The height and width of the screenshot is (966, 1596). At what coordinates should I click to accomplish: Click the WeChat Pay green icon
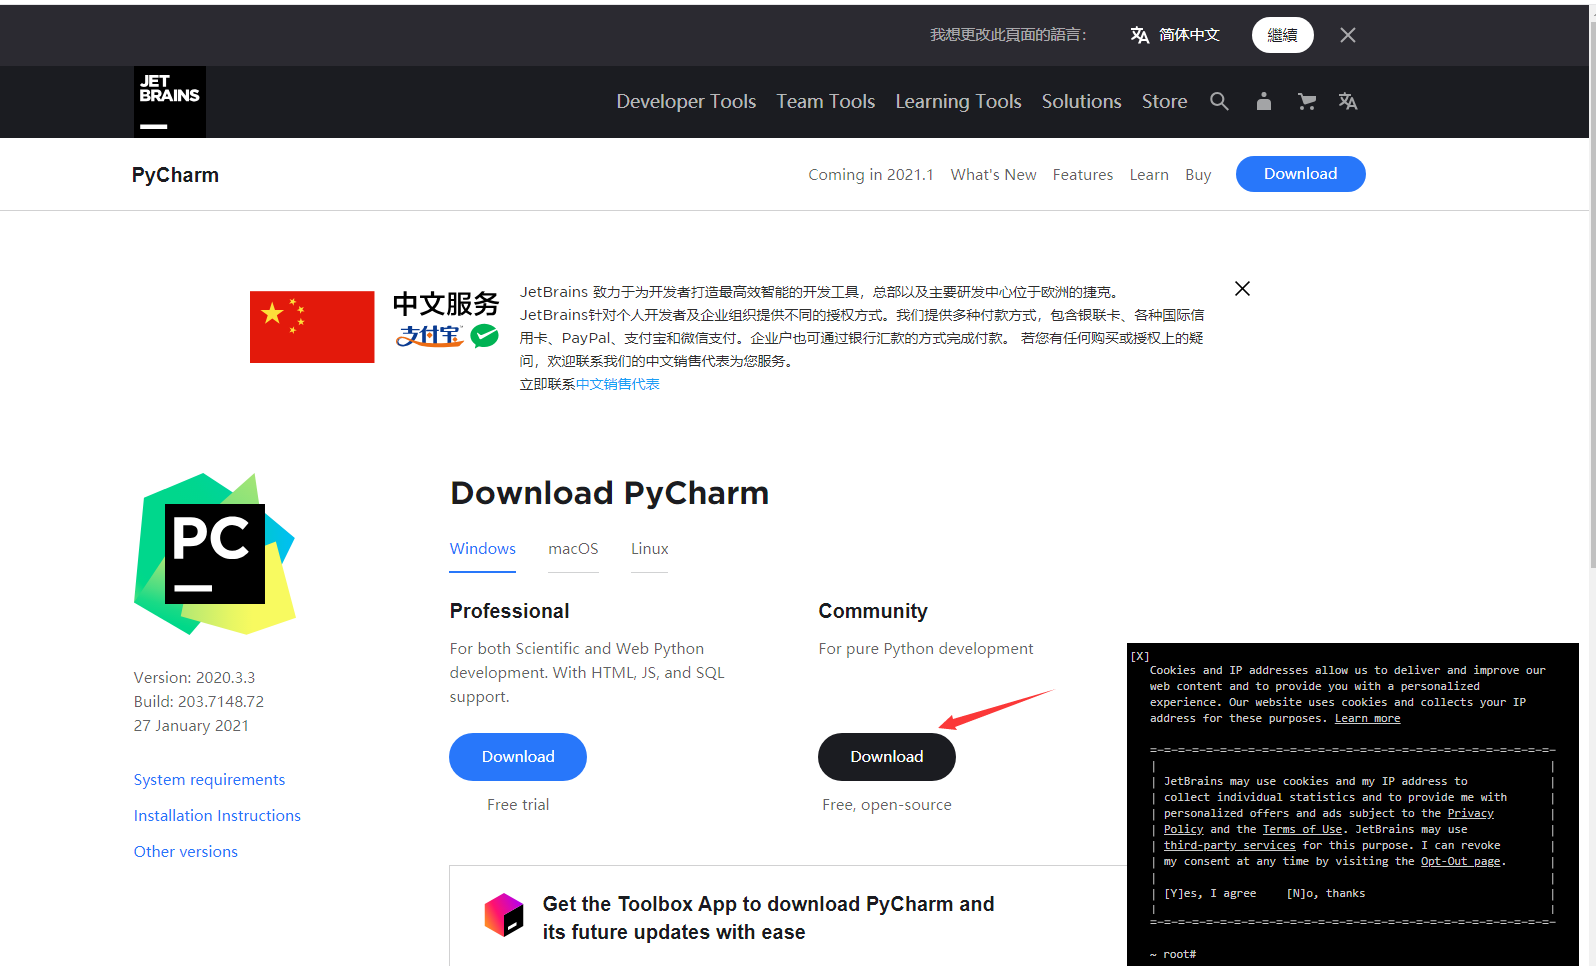(485, 336)
